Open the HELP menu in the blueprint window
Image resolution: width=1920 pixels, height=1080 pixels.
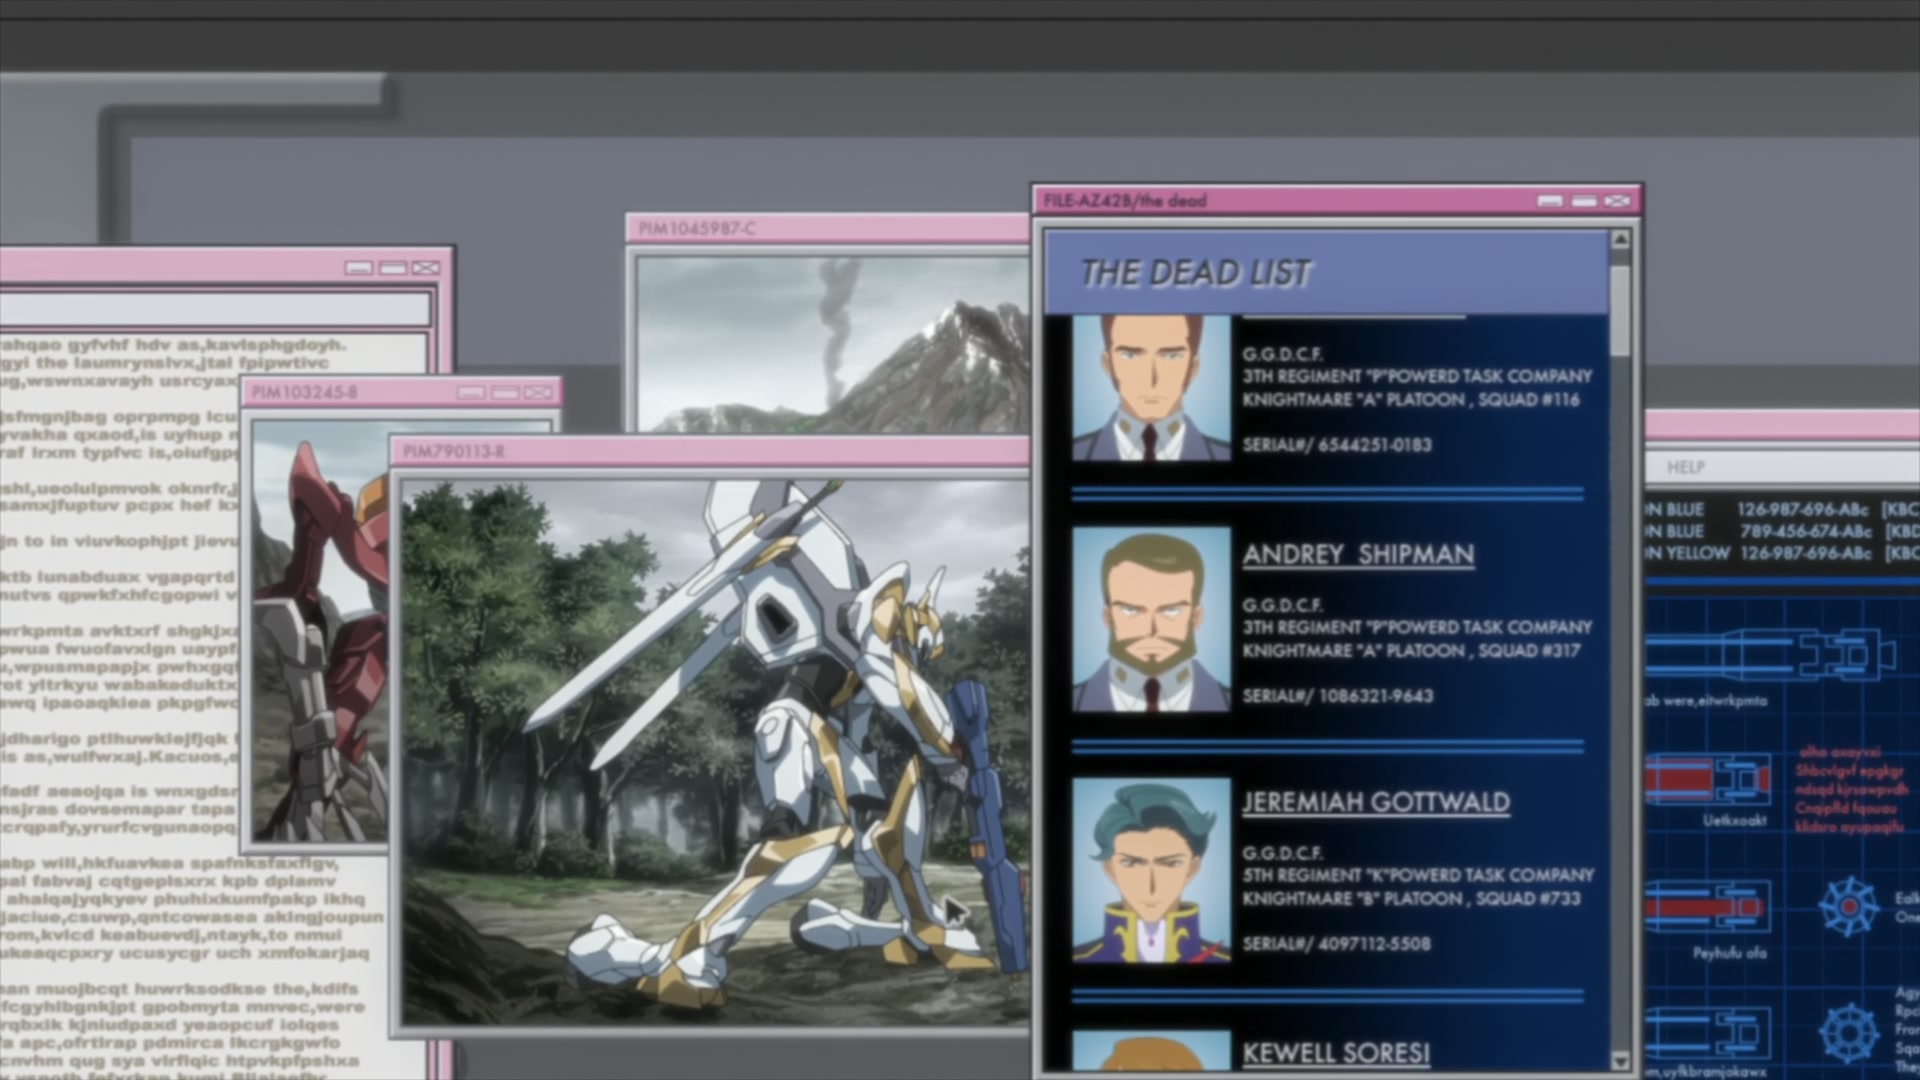1685,467
